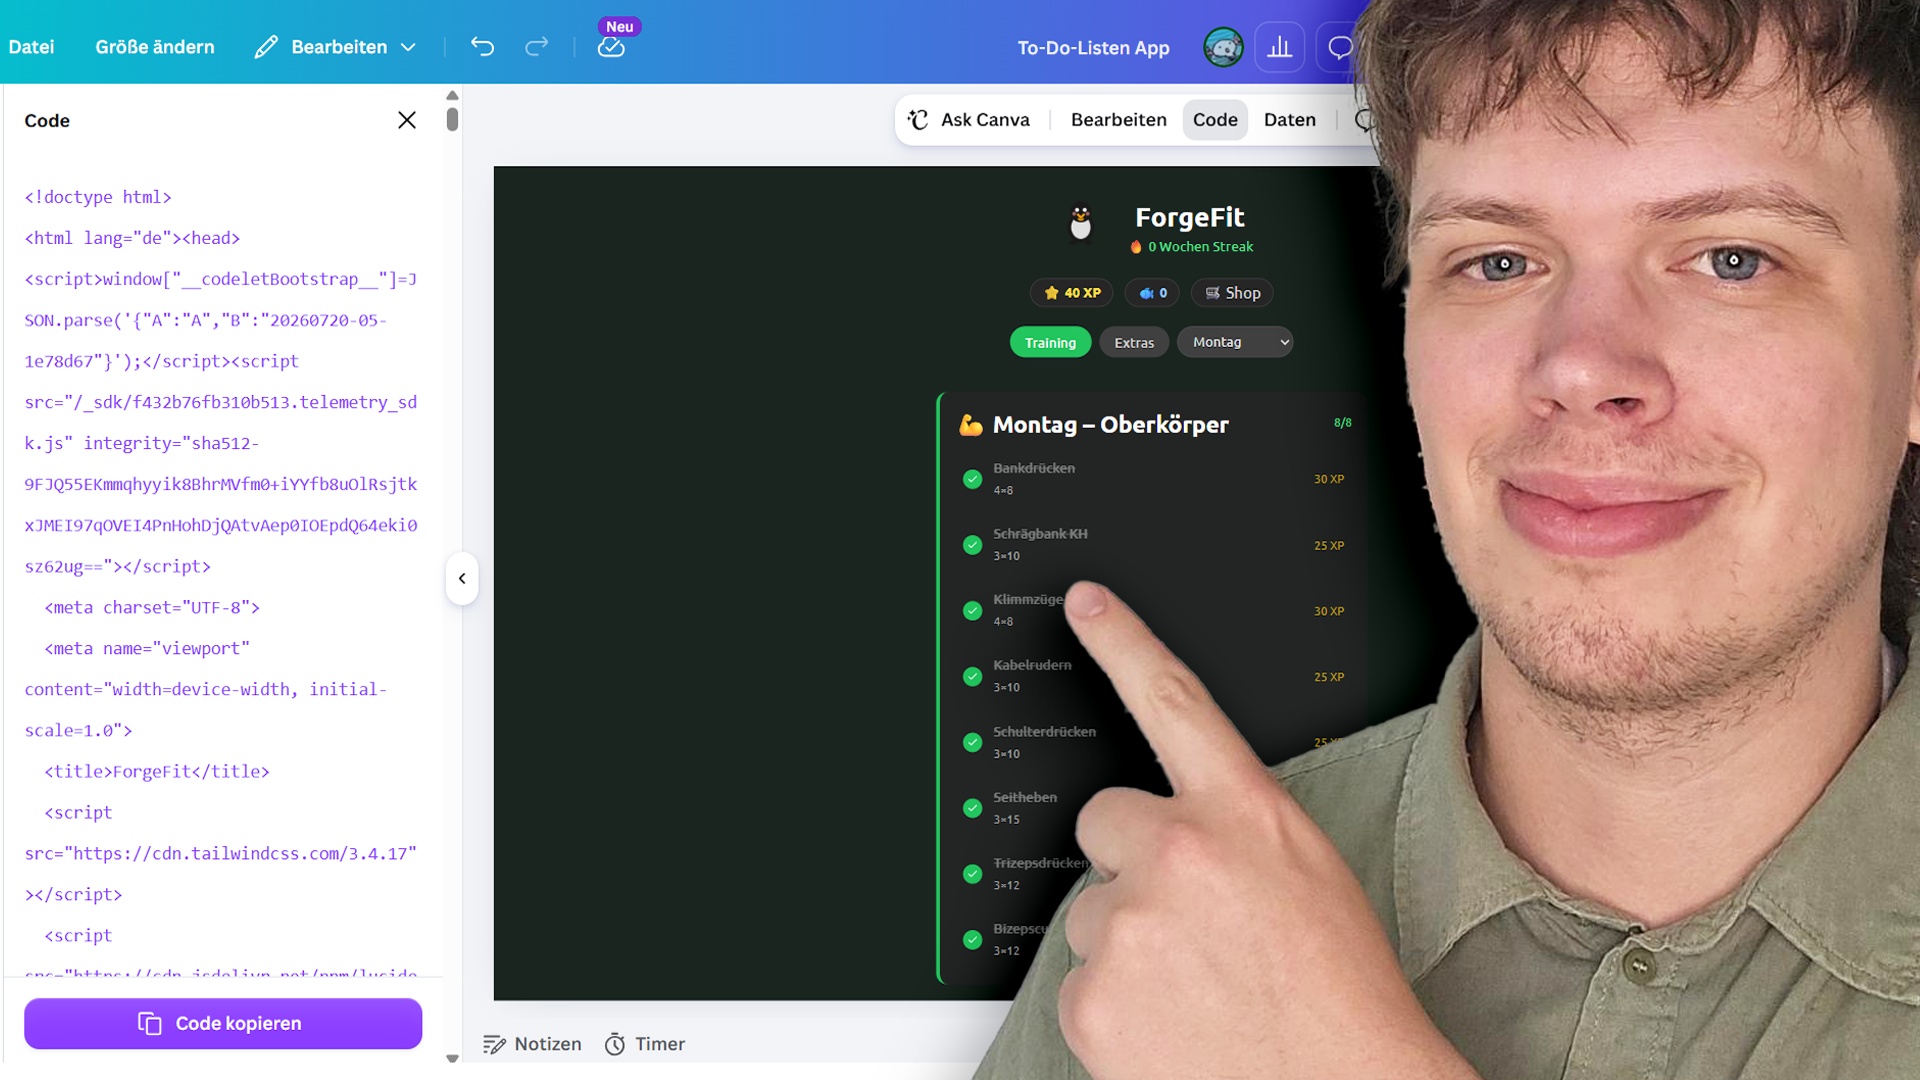Click the fish currency counter
This screenshot has height=1080, width=1920.
pos(1153,293)
